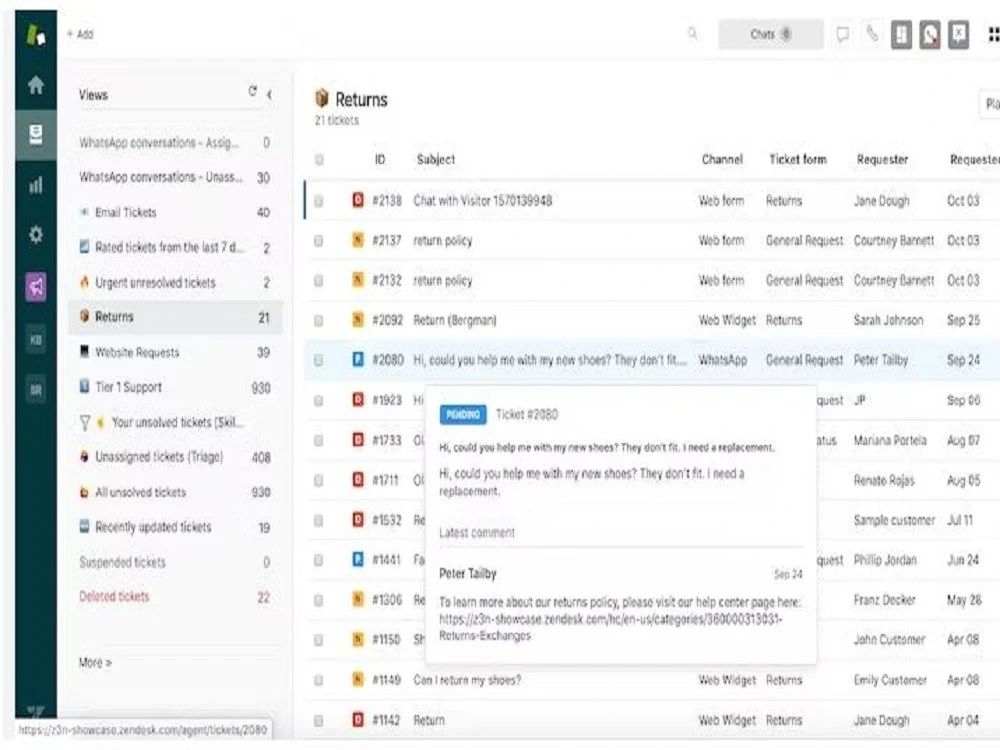Check the box for ticket #1733

tap(319, 441)
